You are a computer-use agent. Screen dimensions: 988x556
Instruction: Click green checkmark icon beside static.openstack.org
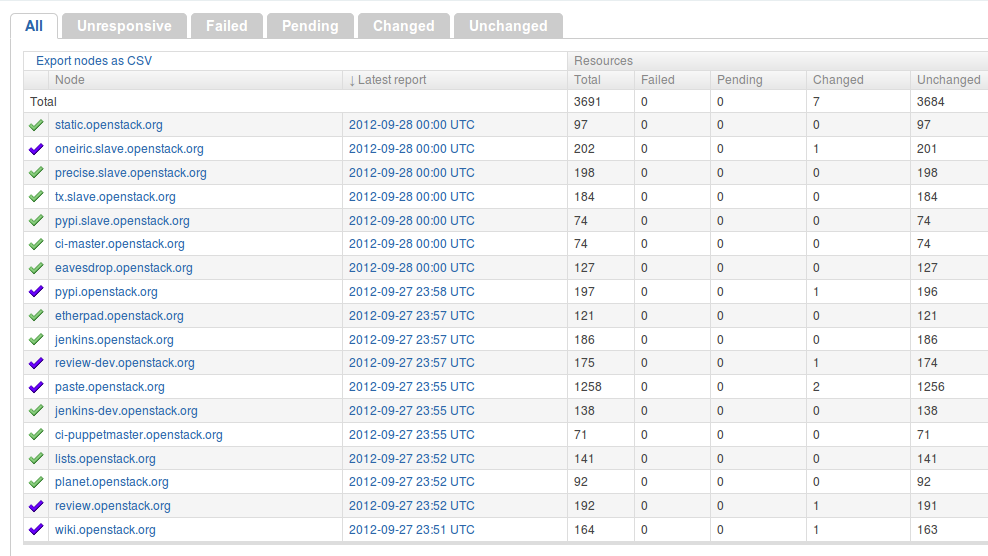pos(36,125)
